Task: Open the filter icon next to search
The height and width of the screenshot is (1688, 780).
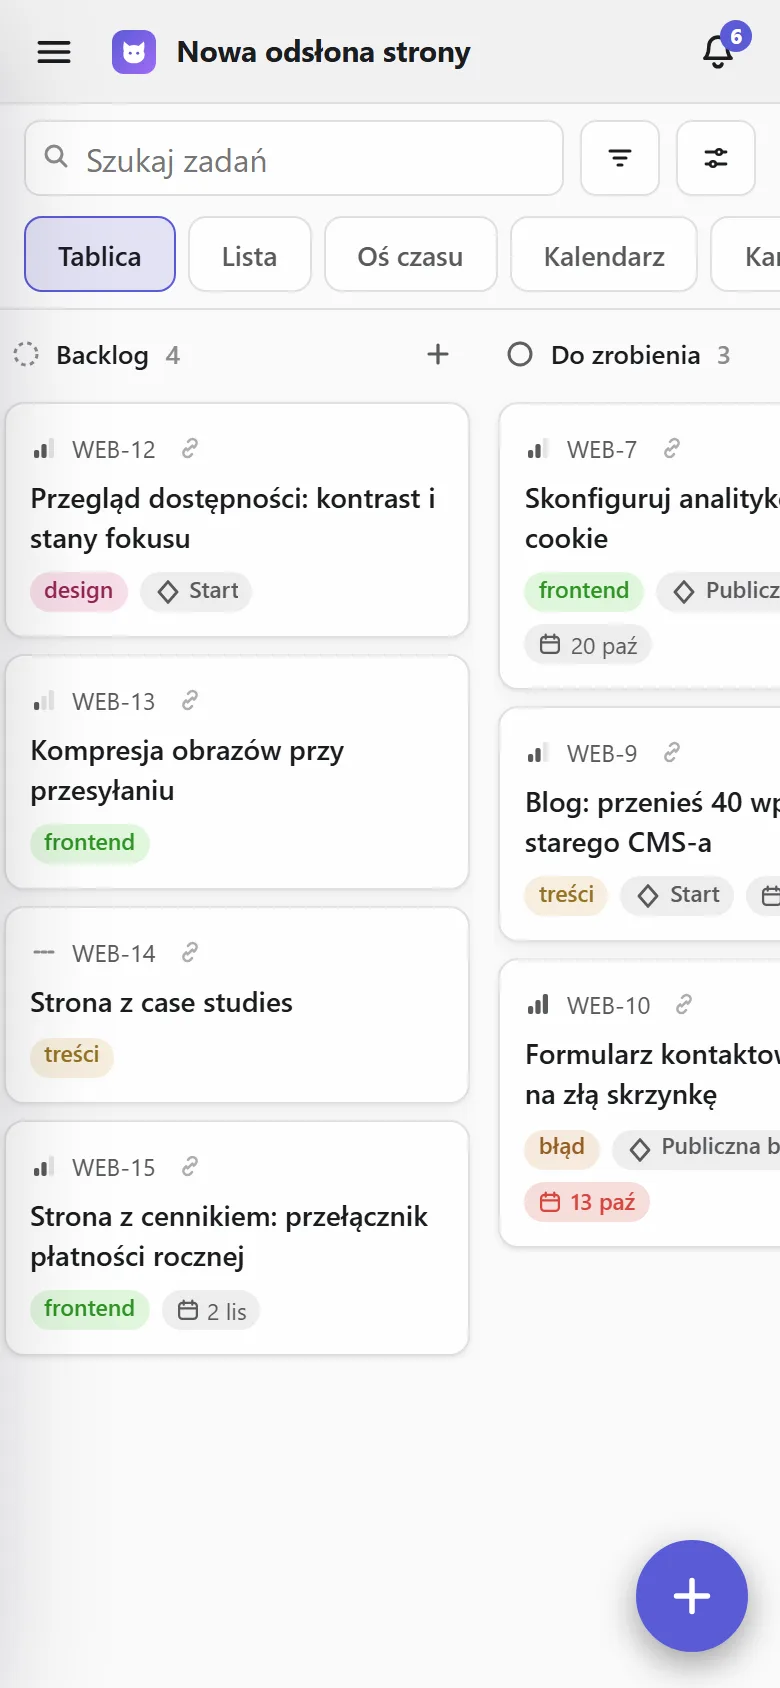Action: [x=620, y=158]
